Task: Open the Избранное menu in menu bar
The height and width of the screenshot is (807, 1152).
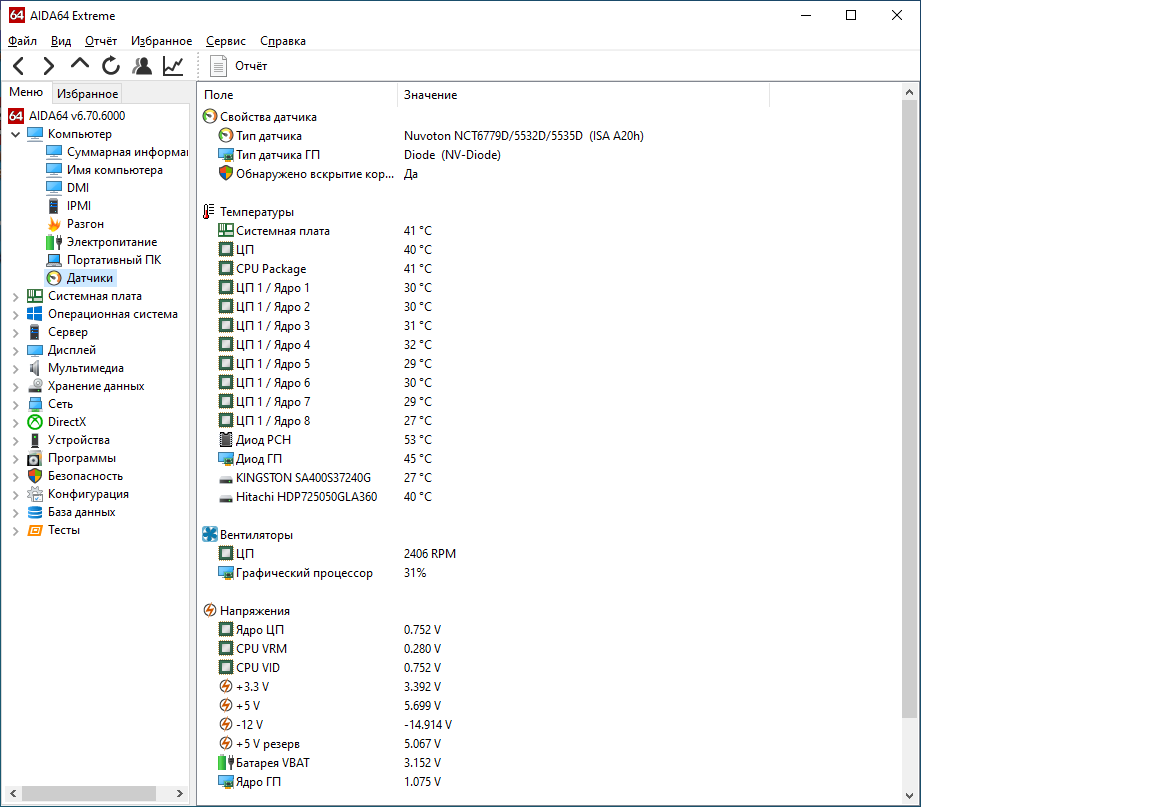Action: [162, 41]
